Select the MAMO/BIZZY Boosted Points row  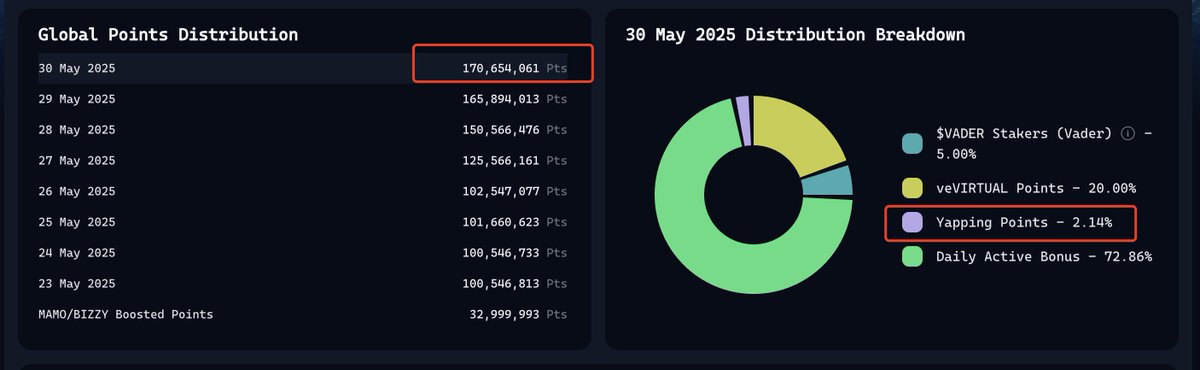point(303,314)
